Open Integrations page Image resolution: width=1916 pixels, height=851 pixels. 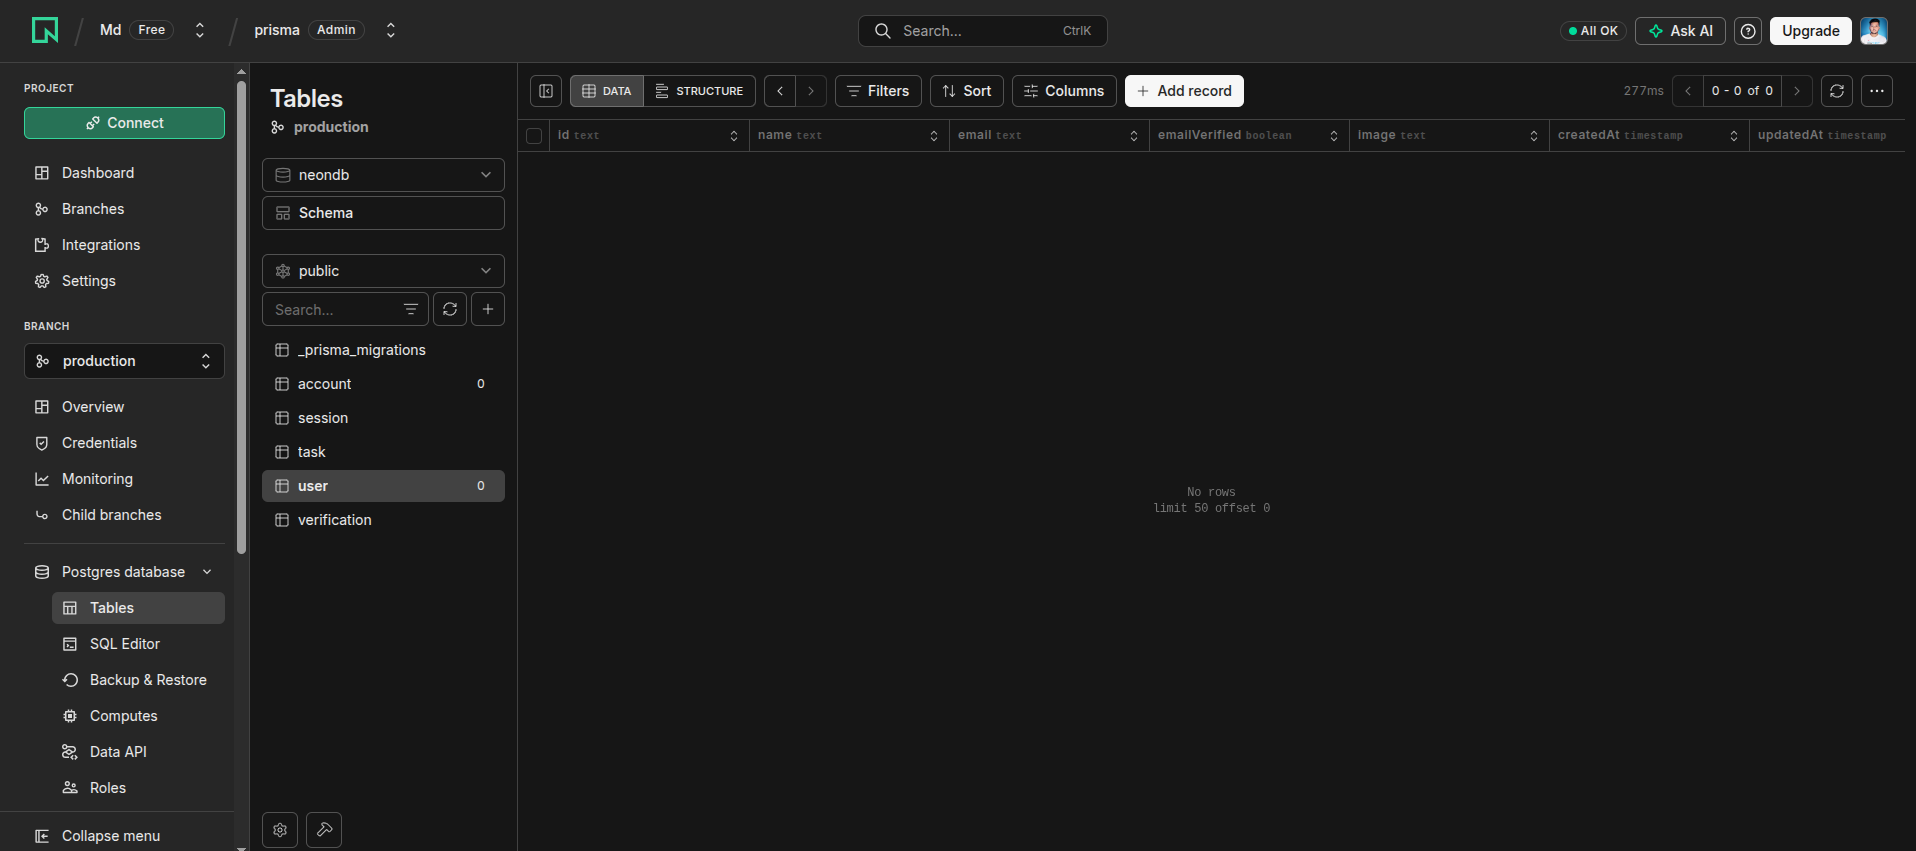[x=124, y=245]
